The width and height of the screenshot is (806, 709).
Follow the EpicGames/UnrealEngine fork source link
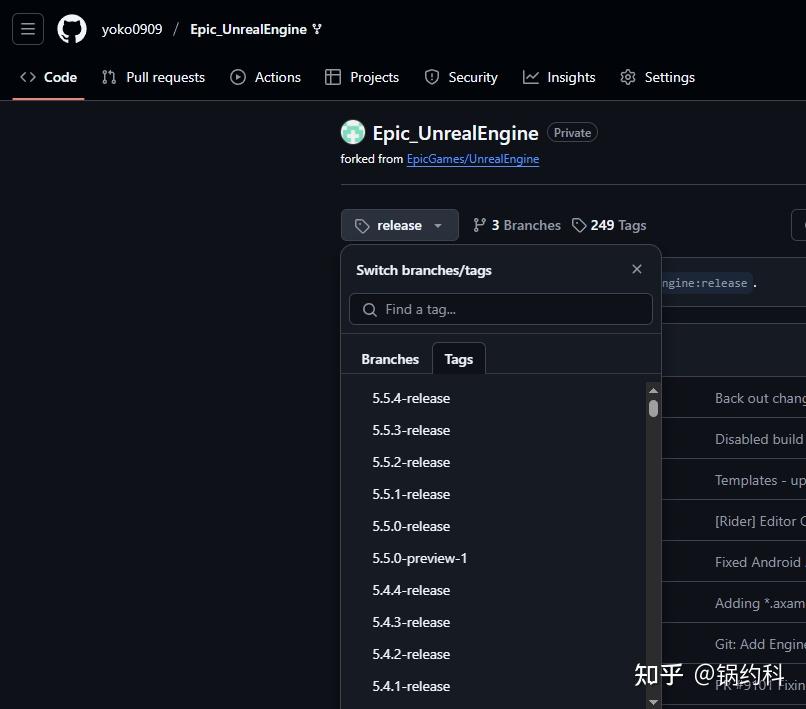pos(473,159)
